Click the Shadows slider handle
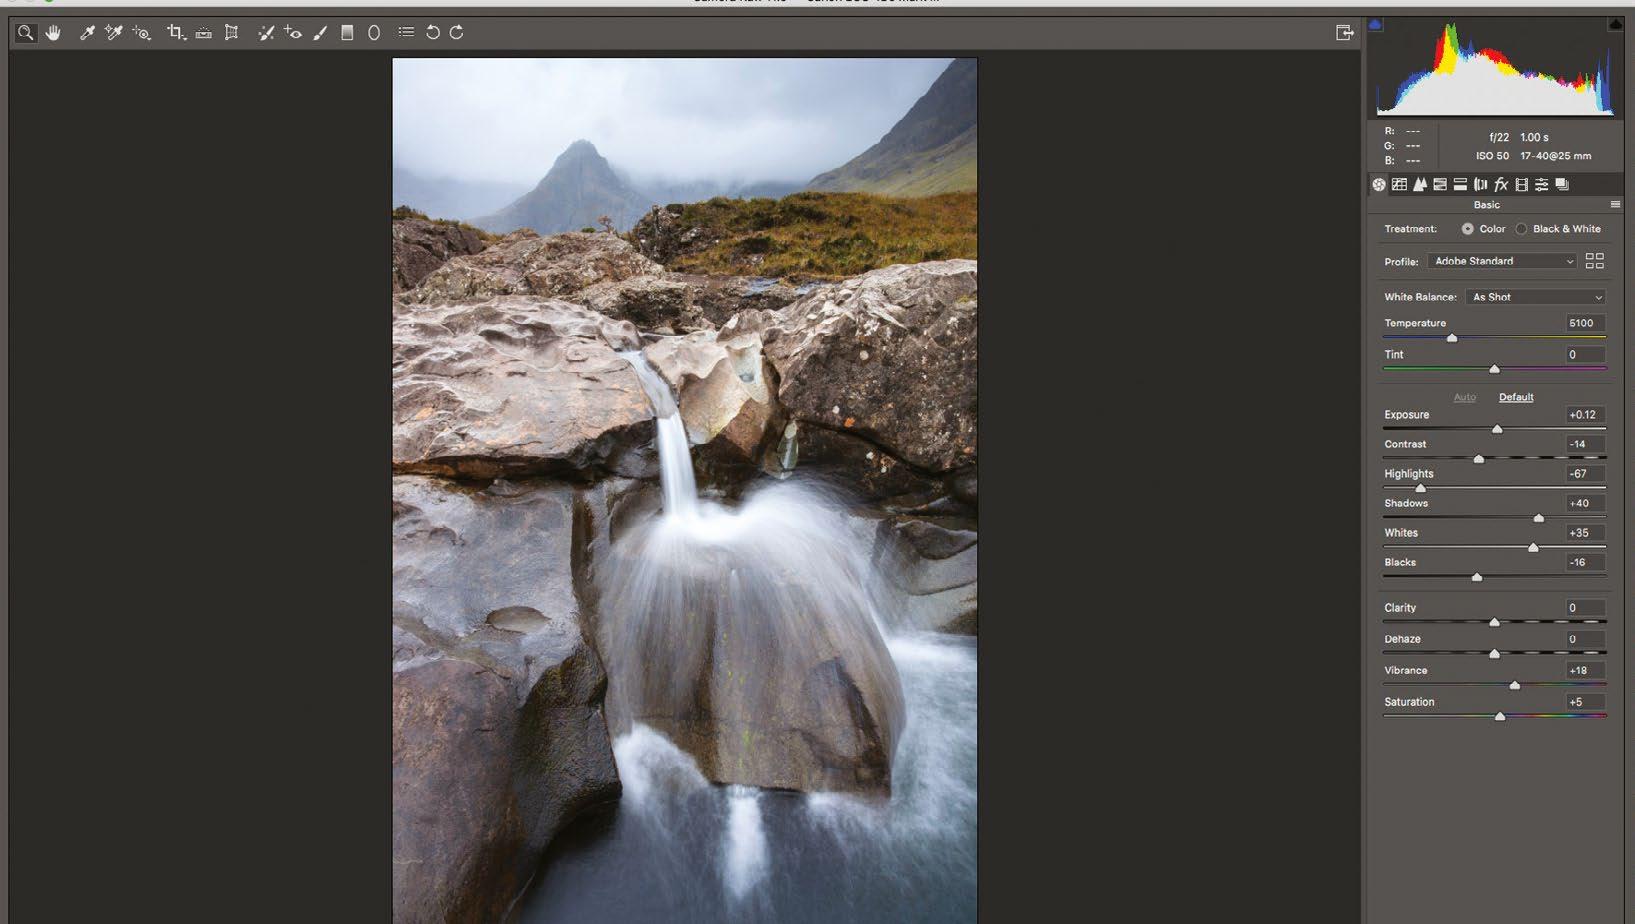Screen dimensions: 1635x924 coord(1539,518)
